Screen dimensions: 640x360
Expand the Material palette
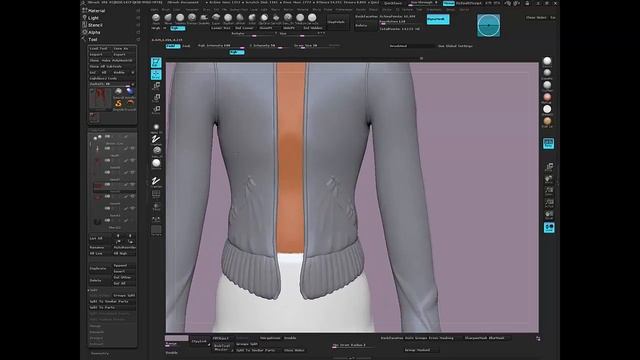pos(96,11)
